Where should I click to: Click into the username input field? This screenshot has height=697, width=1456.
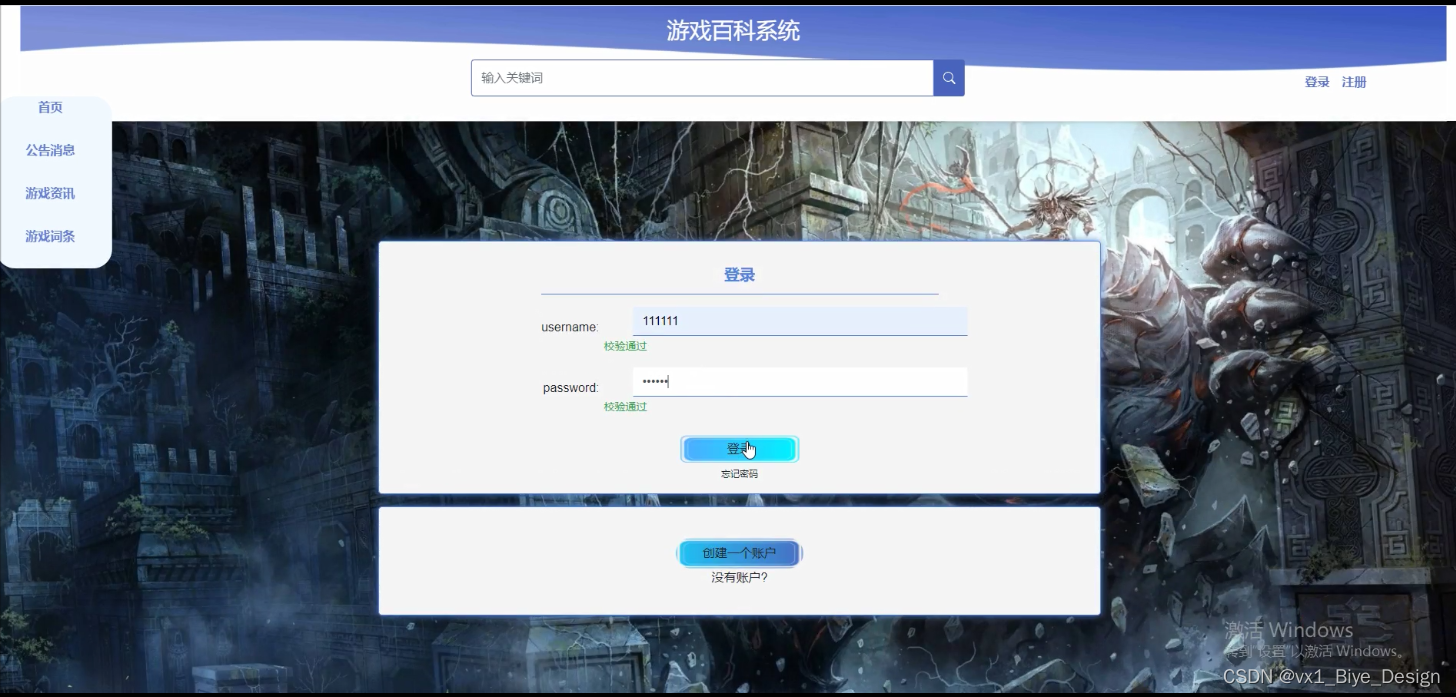click(x=800, y=321)
